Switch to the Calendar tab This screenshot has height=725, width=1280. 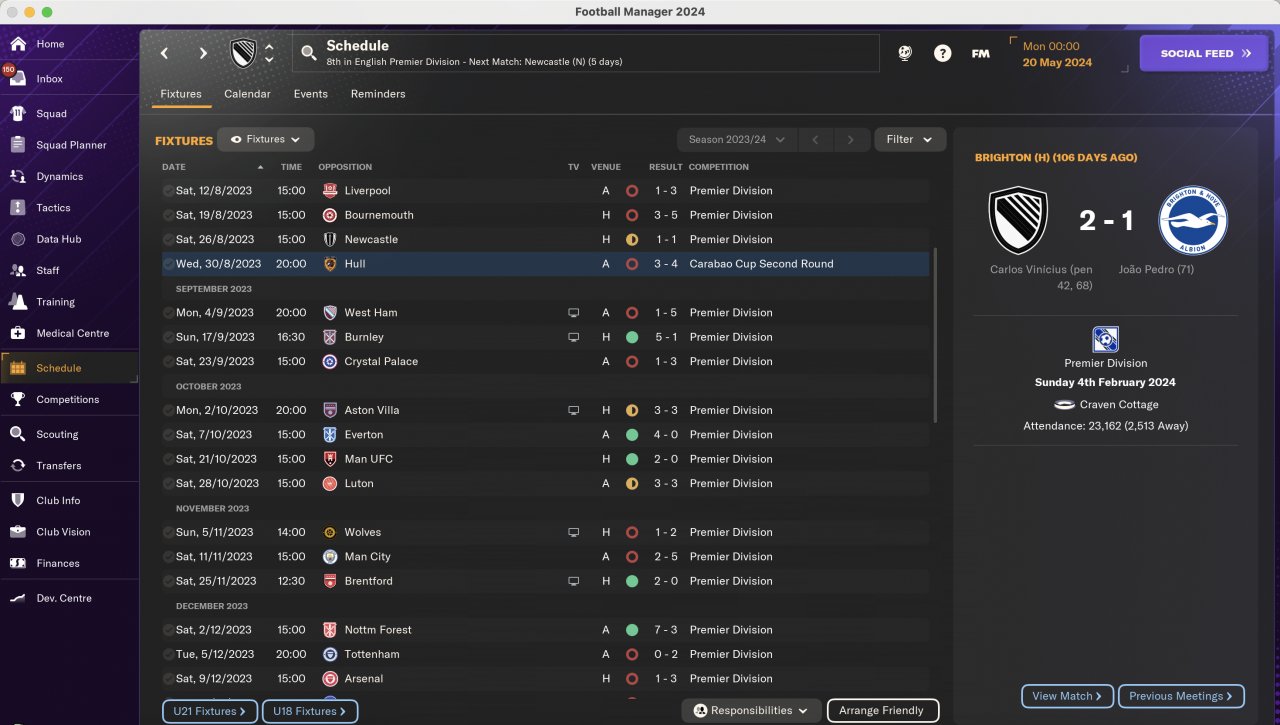coord(247,94)
